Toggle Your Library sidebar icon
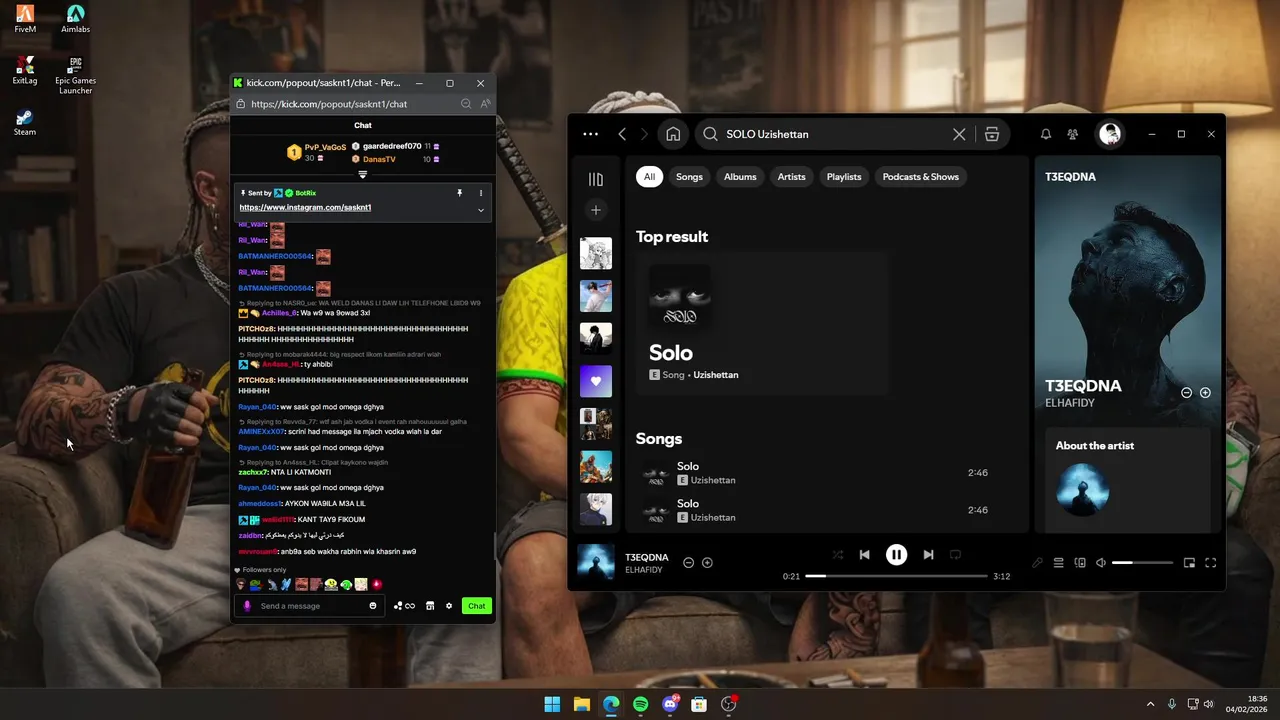Screen dimensions: 1280x720 point(596,179)
